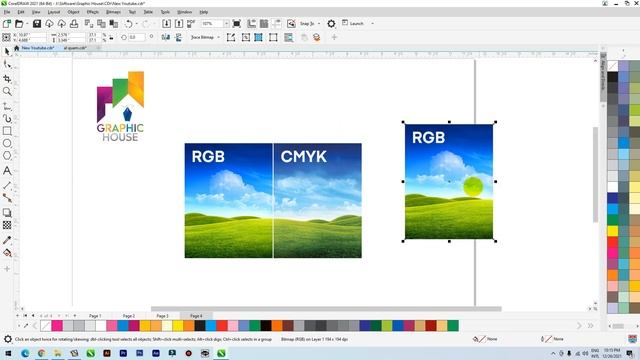The width and height of the screenshot is (640, 360).
Task: Click the horizontal scrollbar
Action: pyautogui.click(x=326, y=309)
